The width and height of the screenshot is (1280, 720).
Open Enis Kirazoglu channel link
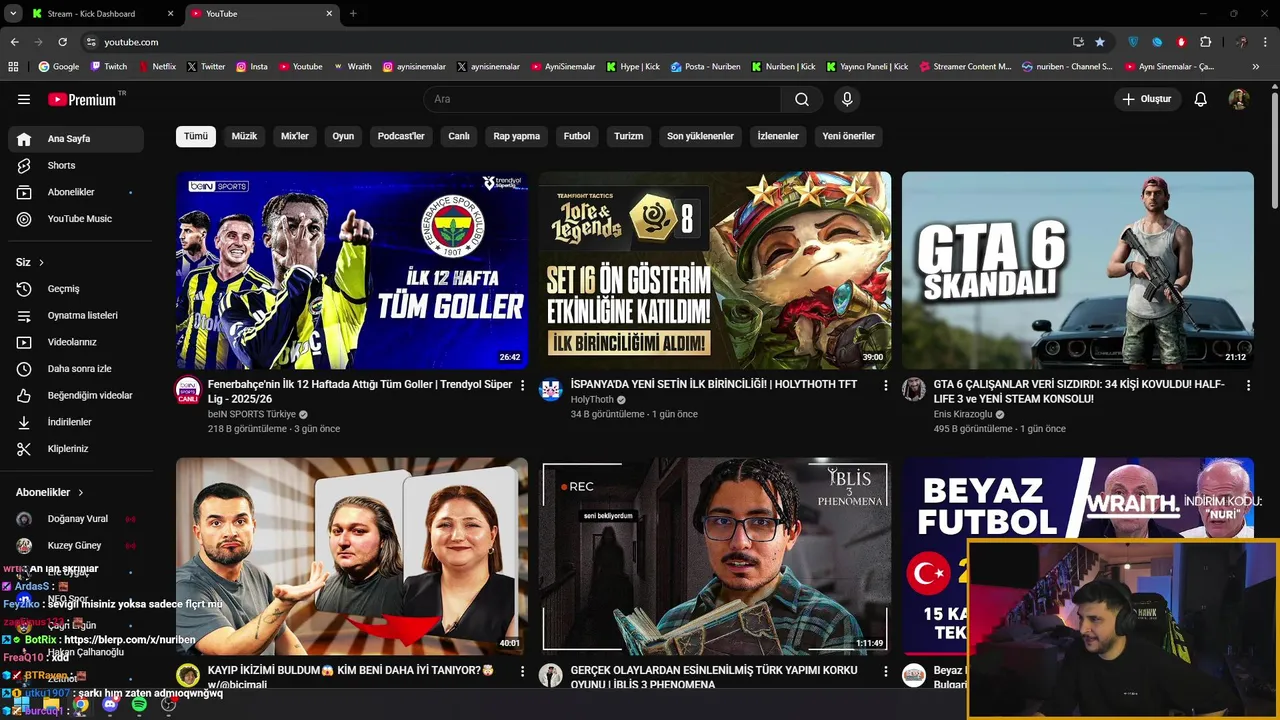963,414
